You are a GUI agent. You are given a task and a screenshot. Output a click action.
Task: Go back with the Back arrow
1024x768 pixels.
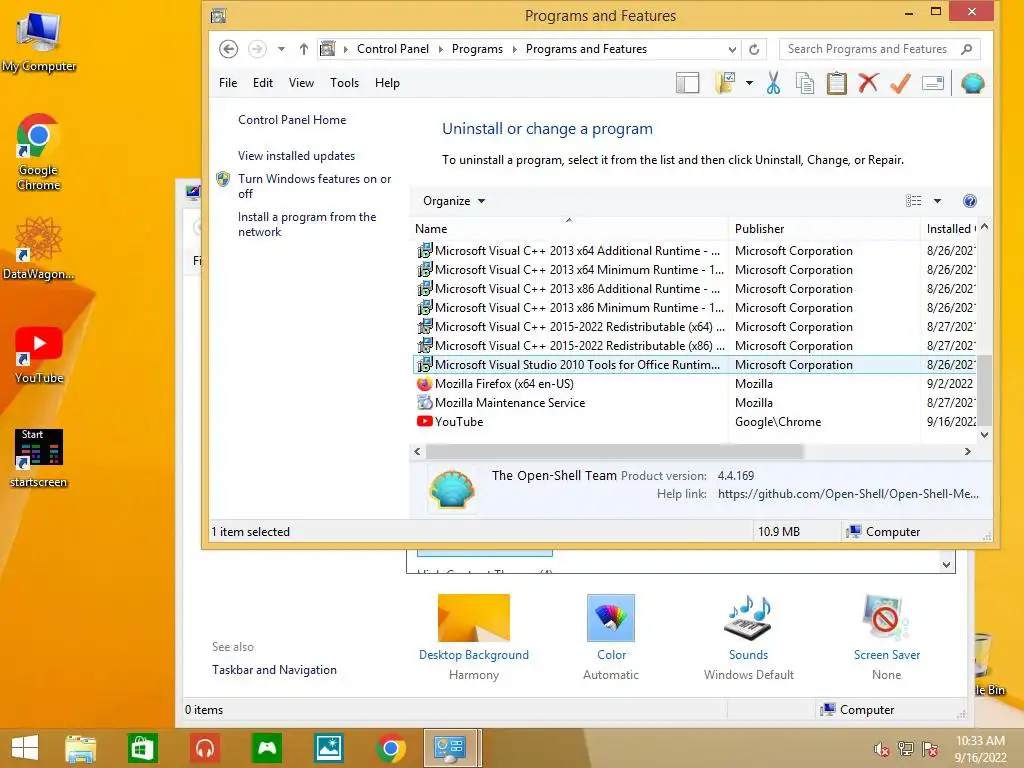228,49
